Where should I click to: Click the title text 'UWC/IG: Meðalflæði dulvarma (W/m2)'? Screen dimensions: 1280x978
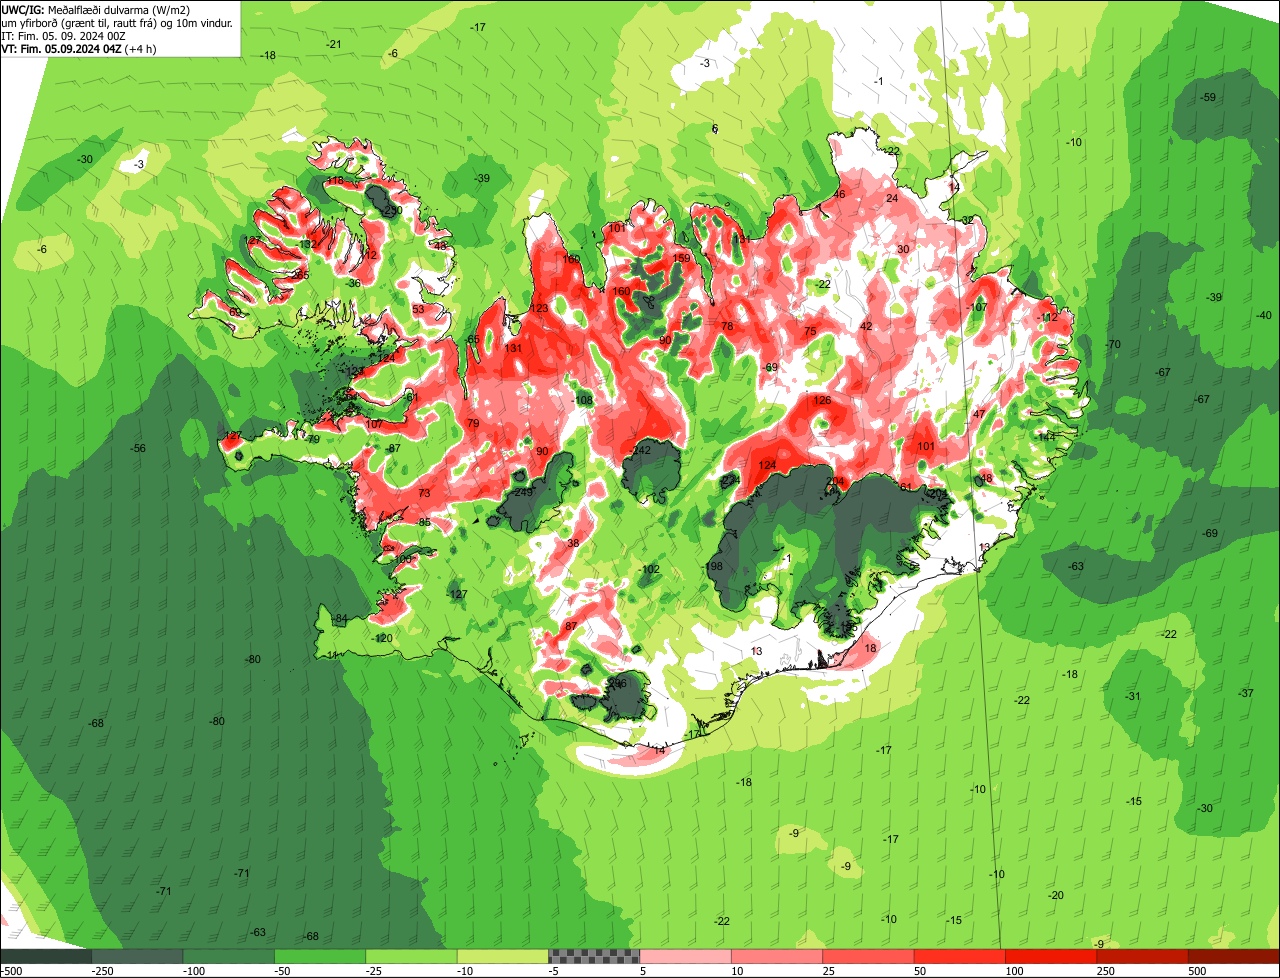point(96,9)
